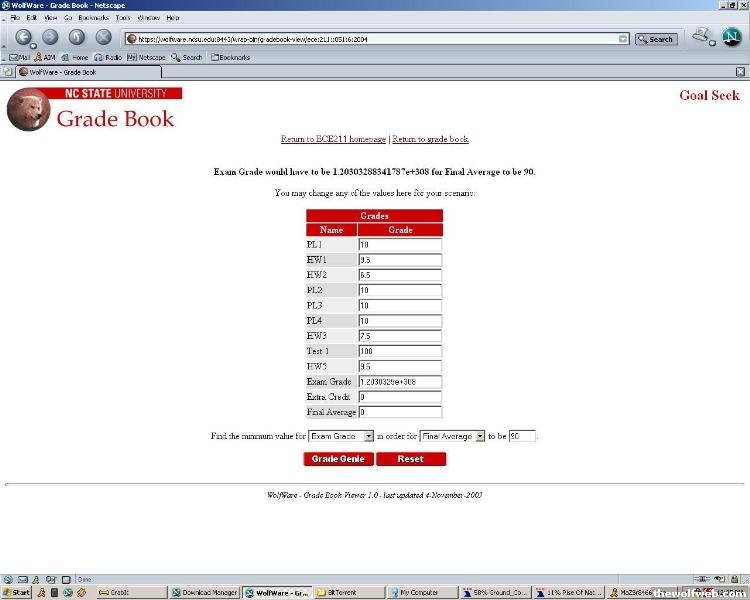Image resolution: width=750 pixels, height=600 pixels.
Task: Click the Print icon in toolbar
Action: 701,36
